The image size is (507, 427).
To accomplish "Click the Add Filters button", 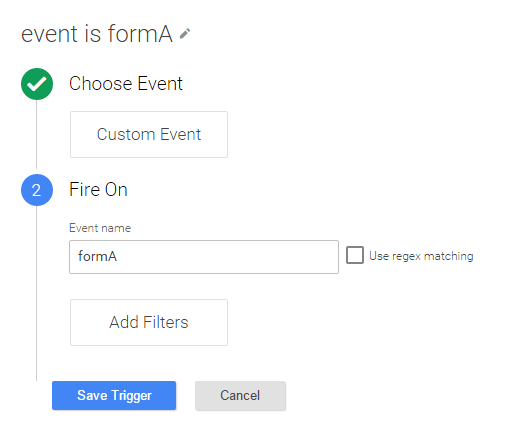I will tap(149, 322).
